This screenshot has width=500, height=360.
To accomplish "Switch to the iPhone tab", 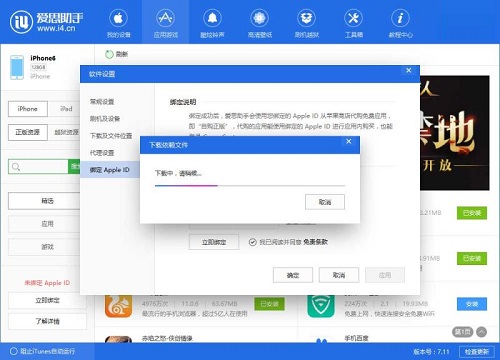I will [28, 109].
